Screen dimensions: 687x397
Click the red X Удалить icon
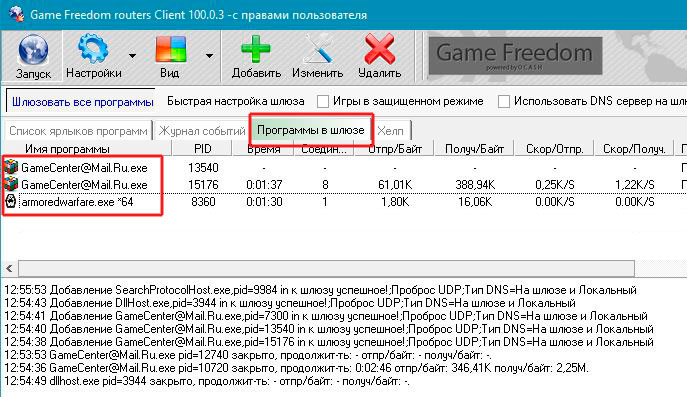[379, 49]
